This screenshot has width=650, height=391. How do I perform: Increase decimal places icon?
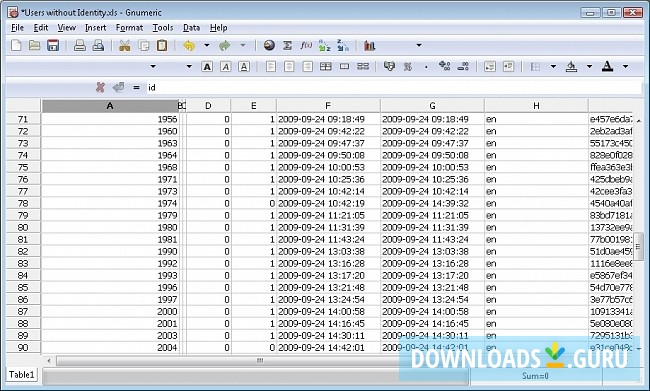pos(444,66)
